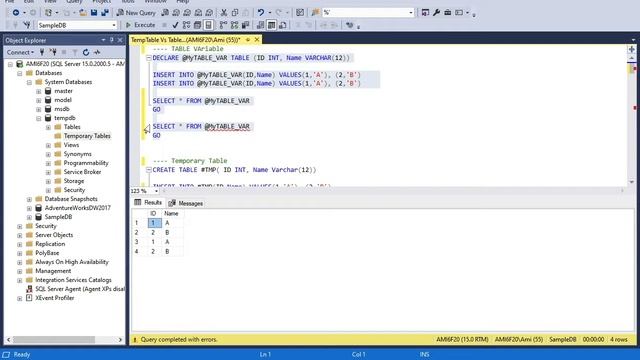Toggle the IntelliSense Enabled icon
The height and width of the screenshot is (360, 640).
point(209,25)
